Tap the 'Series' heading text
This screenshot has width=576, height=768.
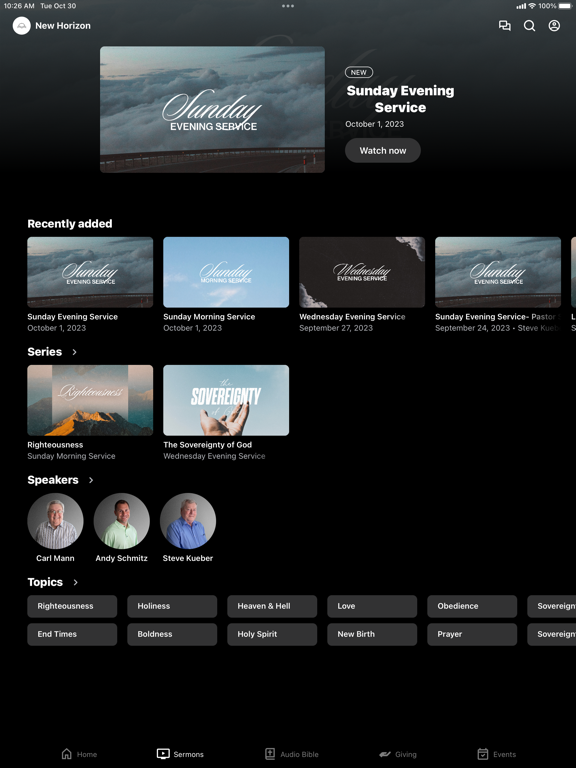(45, 352)
